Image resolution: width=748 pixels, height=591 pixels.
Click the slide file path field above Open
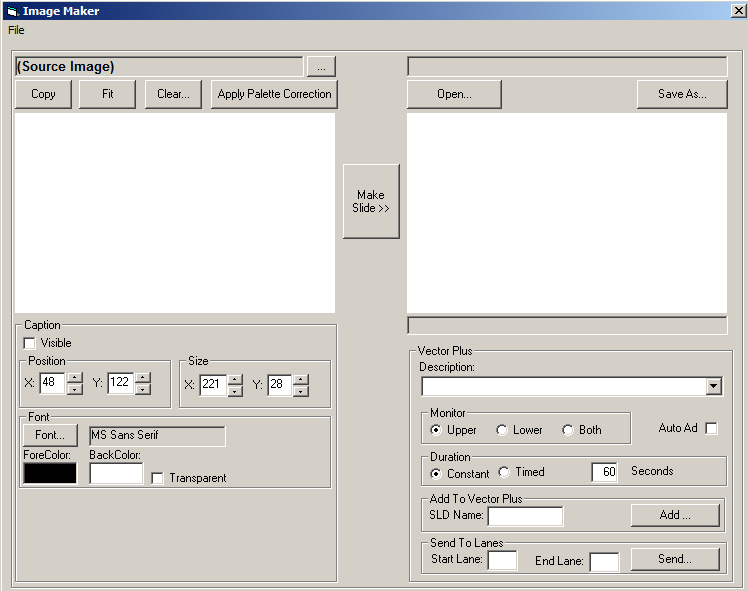pos(567,67)
